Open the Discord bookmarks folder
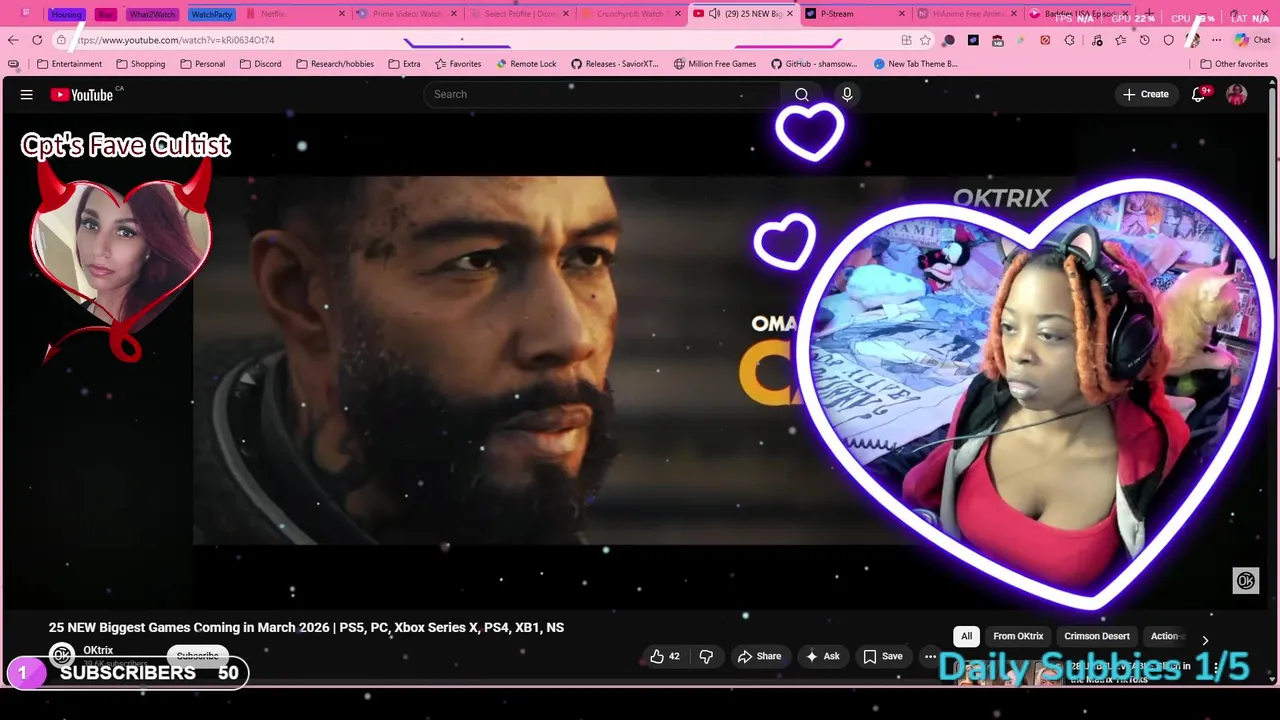Image resolution: width=1280 pixels, height=720 pixels. click(260, 64)
